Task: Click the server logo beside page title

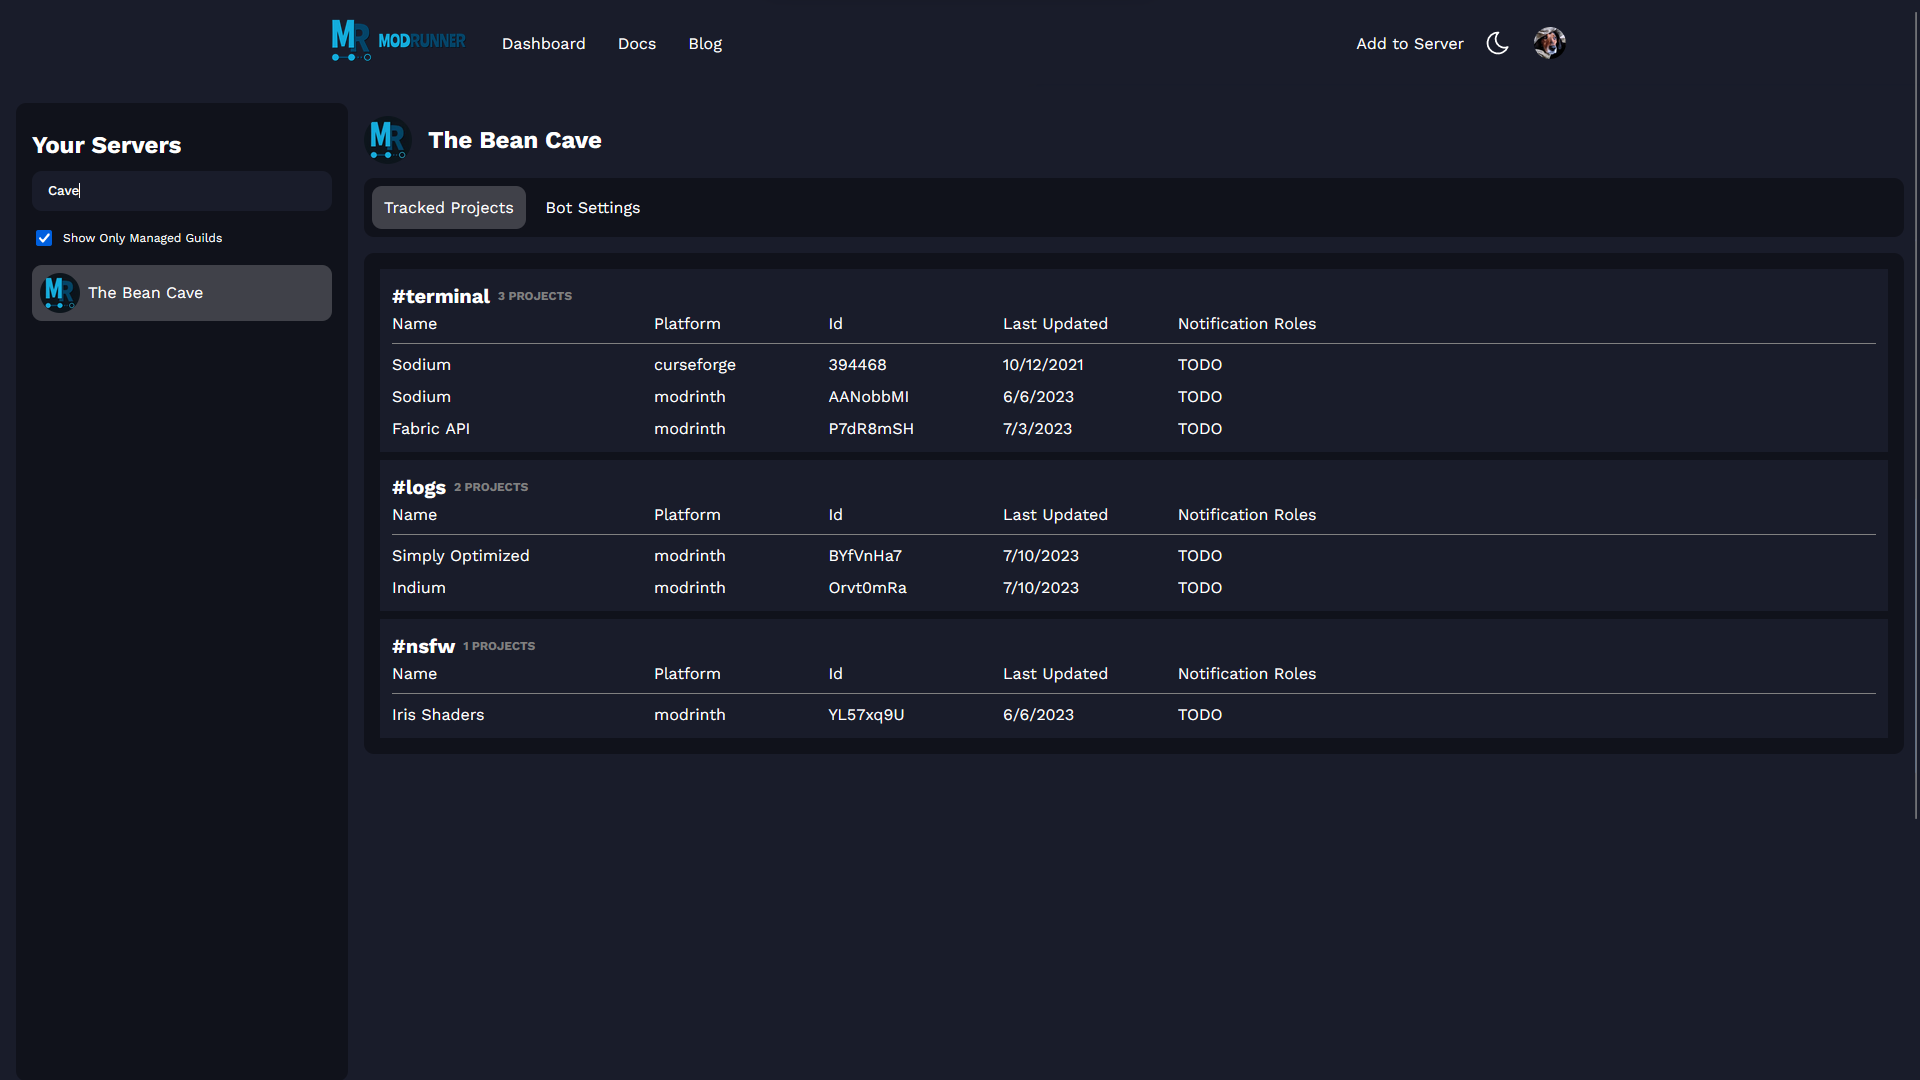Action: pos(388,140)
